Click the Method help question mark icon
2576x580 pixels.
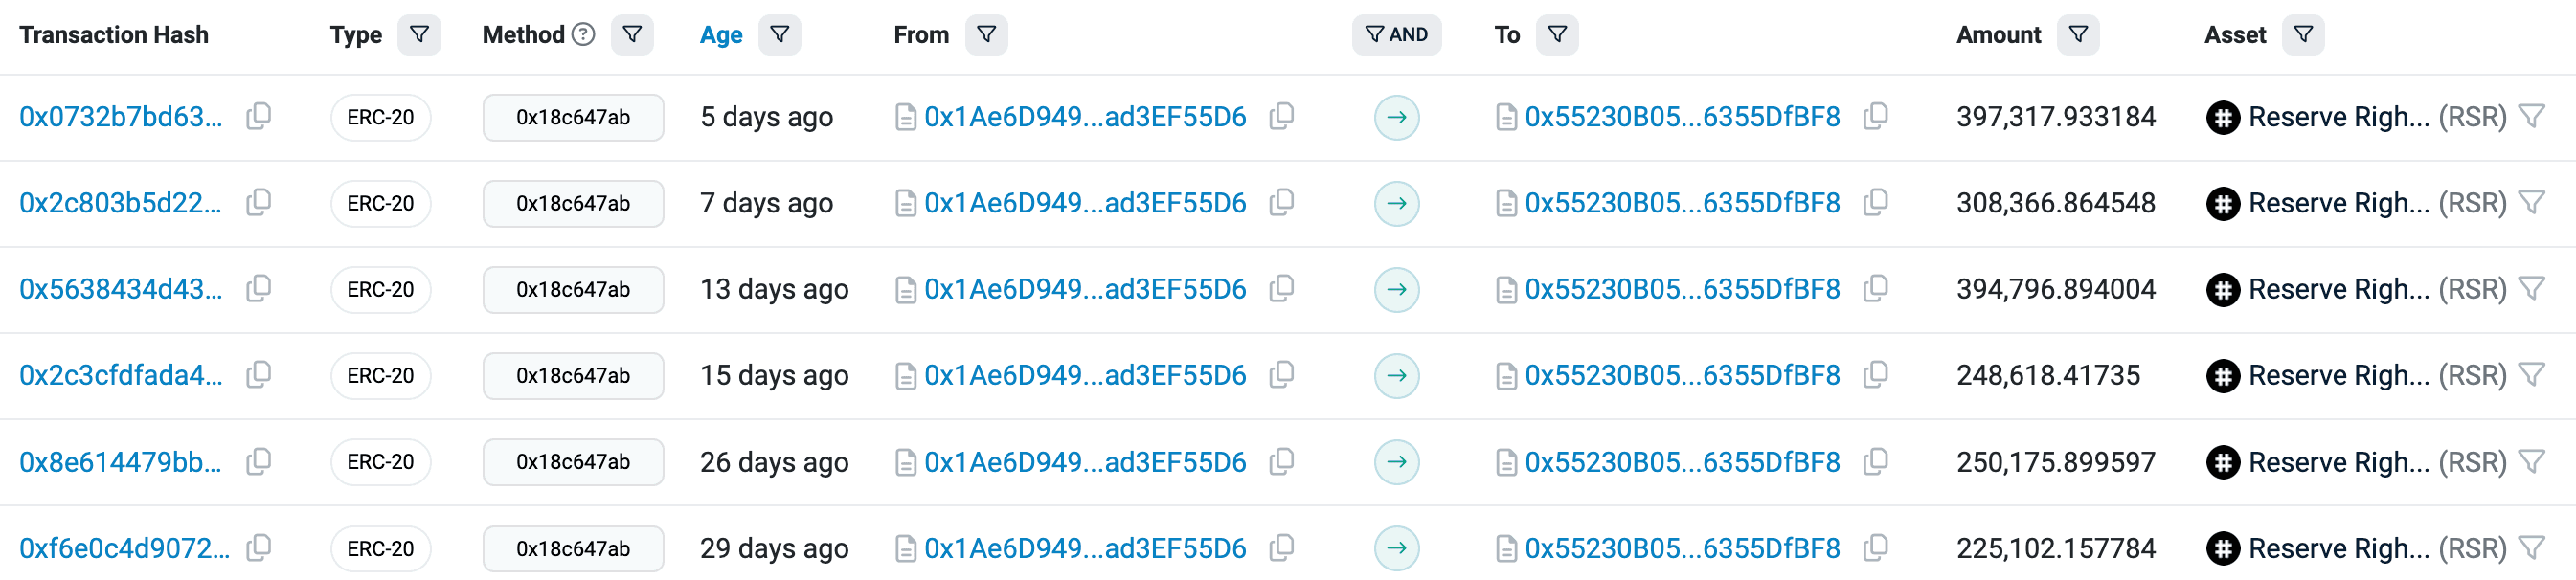(x=583, y=35)
